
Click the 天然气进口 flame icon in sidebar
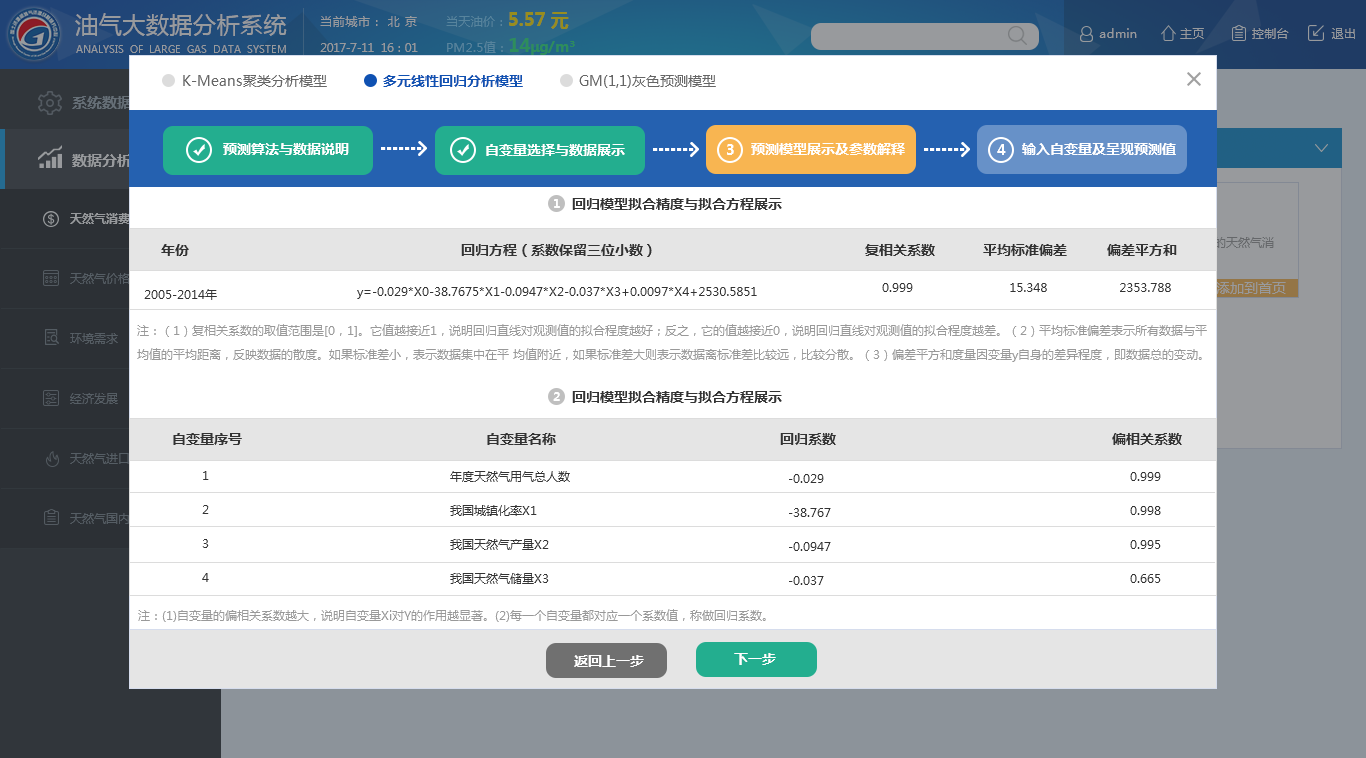[x=51, y=458]
